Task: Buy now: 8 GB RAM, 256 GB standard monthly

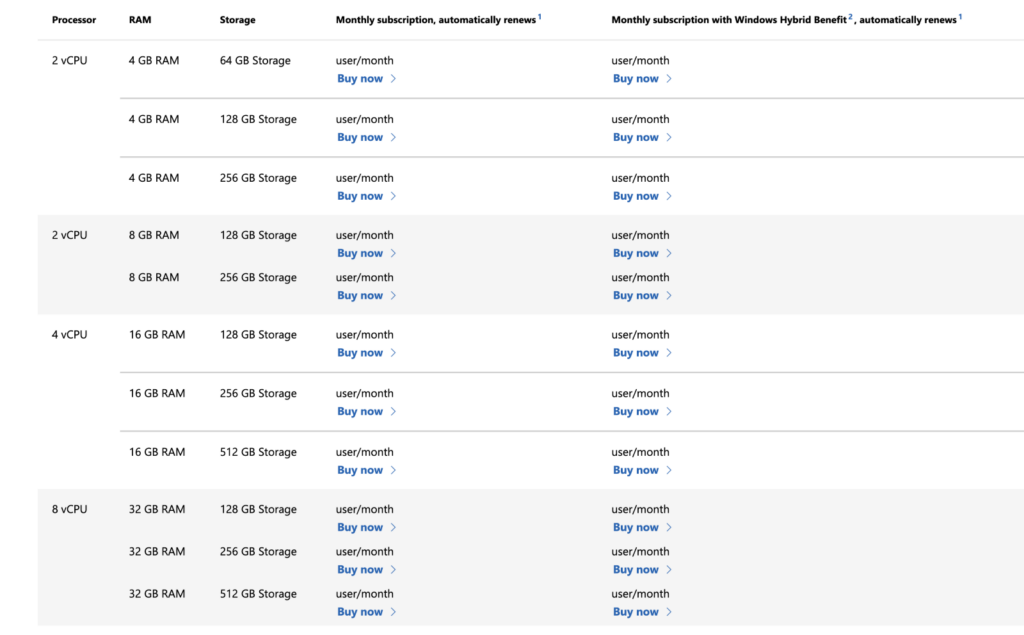Action: coord(360,296)
